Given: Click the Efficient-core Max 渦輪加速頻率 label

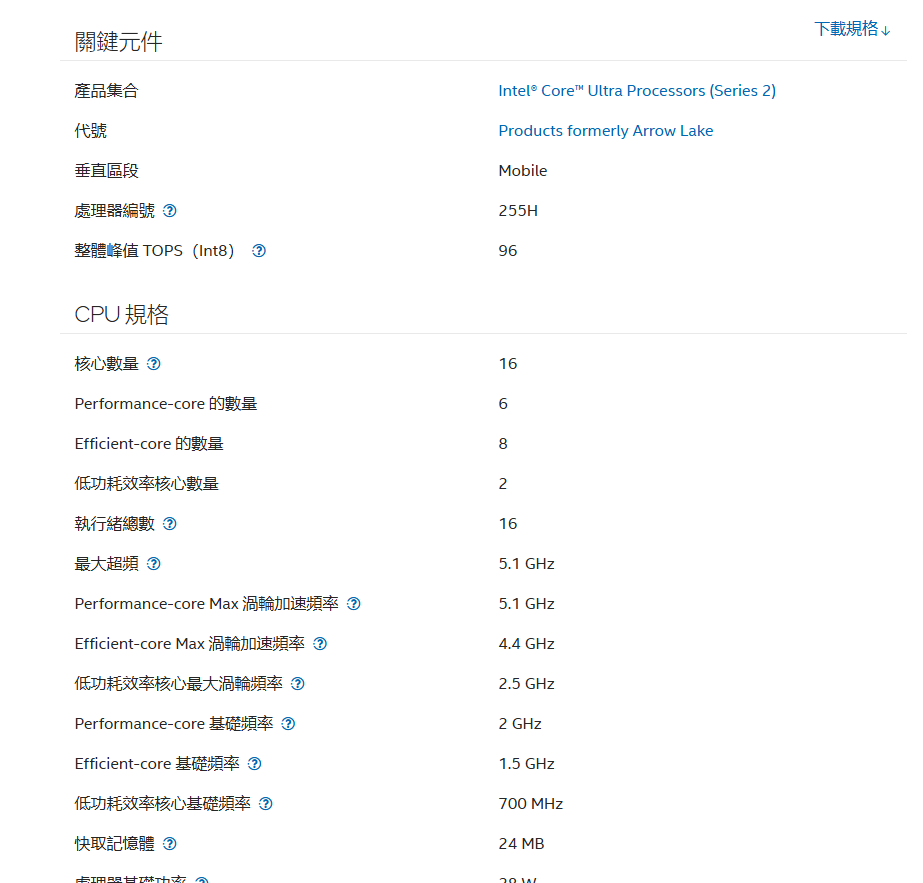Looking at the screenshot, I should [190, 644].
